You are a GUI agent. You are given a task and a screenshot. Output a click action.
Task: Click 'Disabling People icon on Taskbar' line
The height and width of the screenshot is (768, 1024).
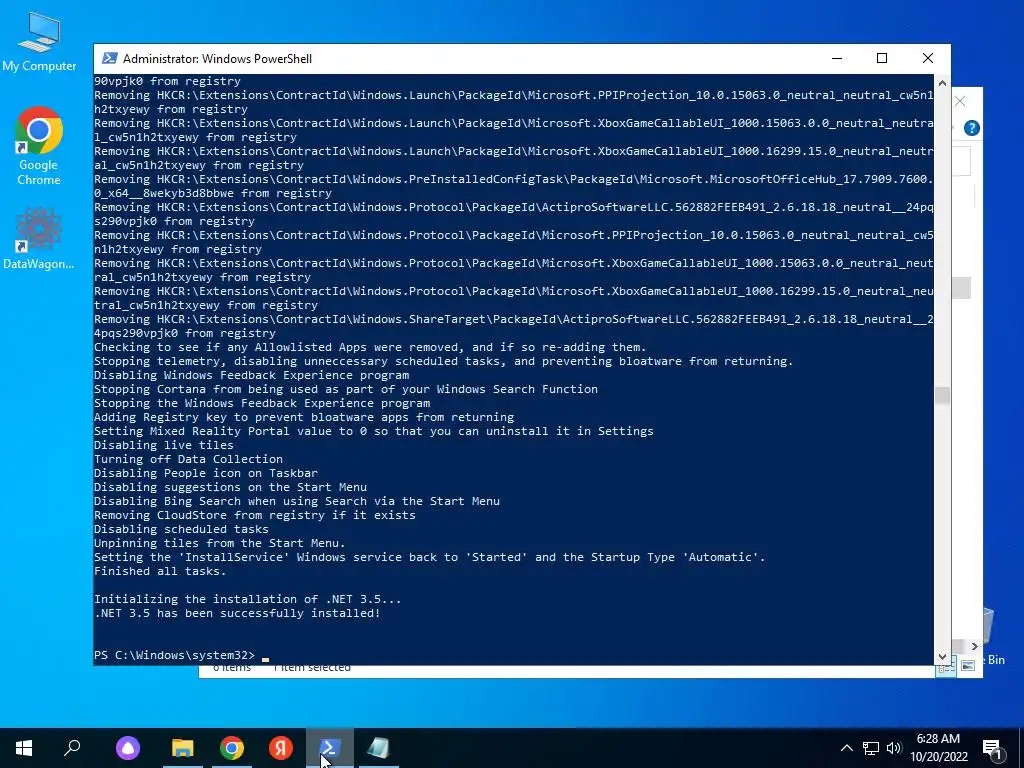(x=206, y=473)
